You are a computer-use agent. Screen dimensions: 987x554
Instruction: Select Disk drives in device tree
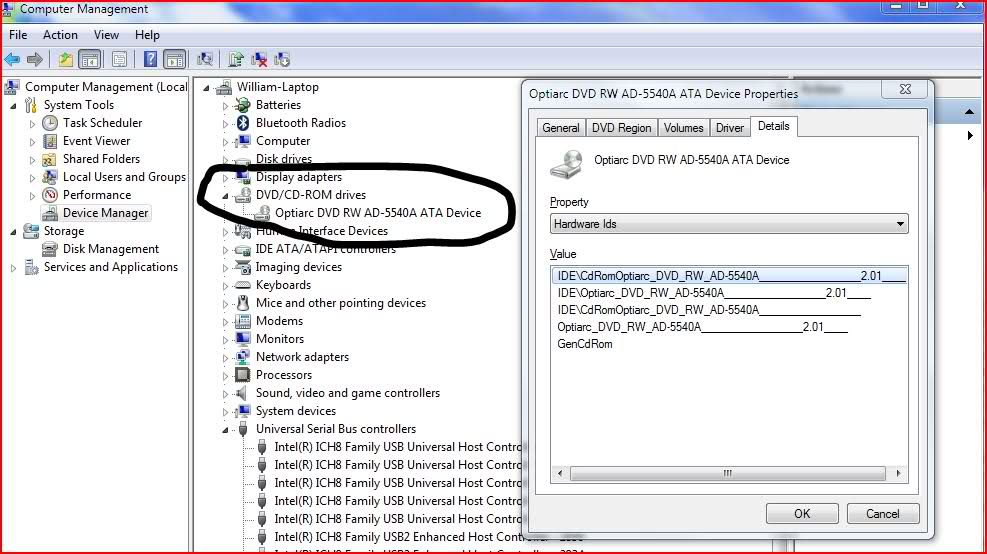click(x=284, y=159)
